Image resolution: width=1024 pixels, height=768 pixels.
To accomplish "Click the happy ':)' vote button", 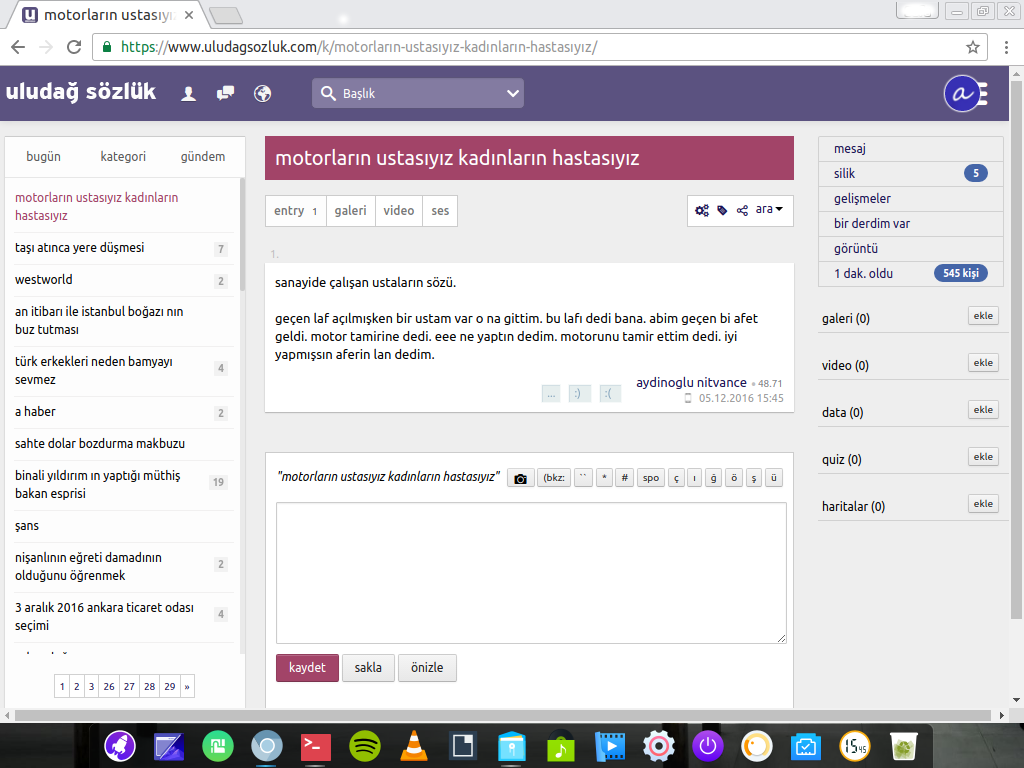I will click(x=579, y=394).
